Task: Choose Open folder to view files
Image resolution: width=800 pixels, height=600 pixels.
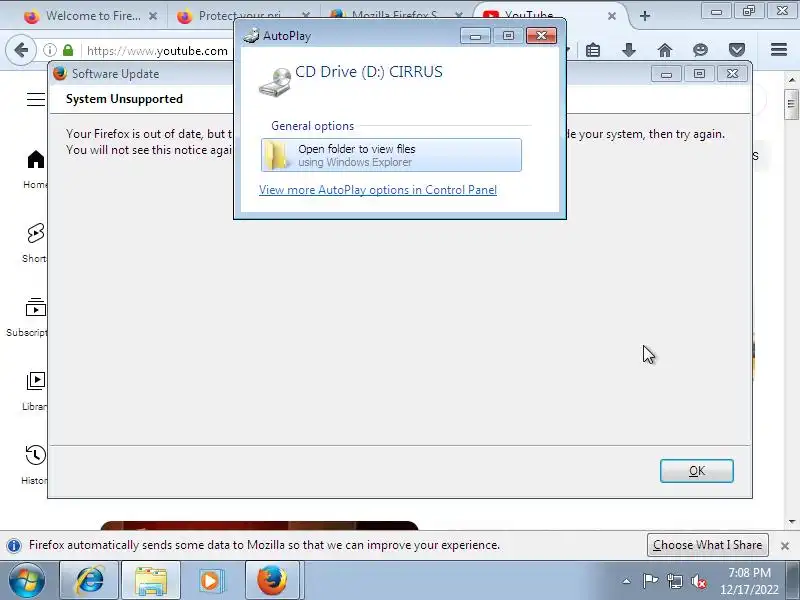Action: click(391, 155)
